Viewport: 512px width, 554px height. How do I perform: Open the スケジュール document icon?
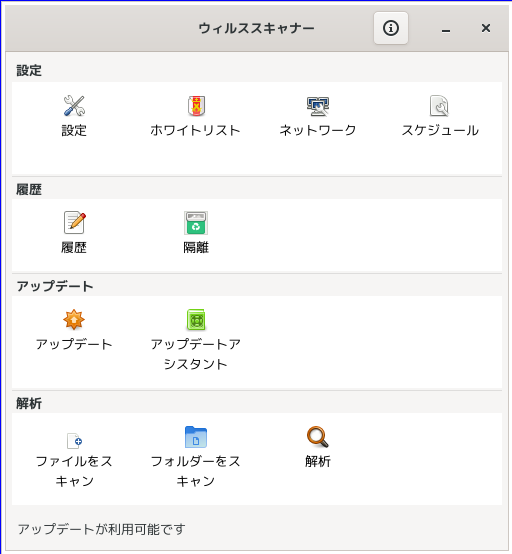coord(439,106)
